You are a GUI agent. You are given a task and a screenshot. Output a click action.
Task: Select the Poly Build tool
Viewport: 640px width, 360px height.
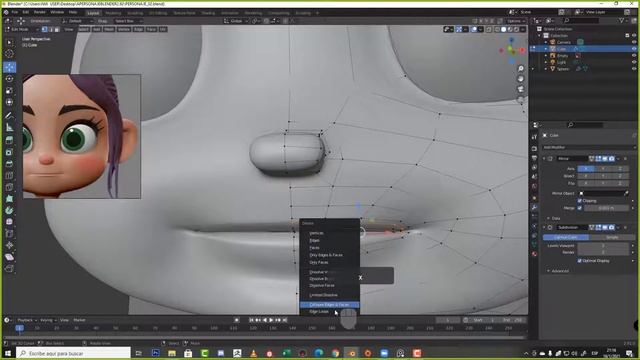[x=9, y=199]
